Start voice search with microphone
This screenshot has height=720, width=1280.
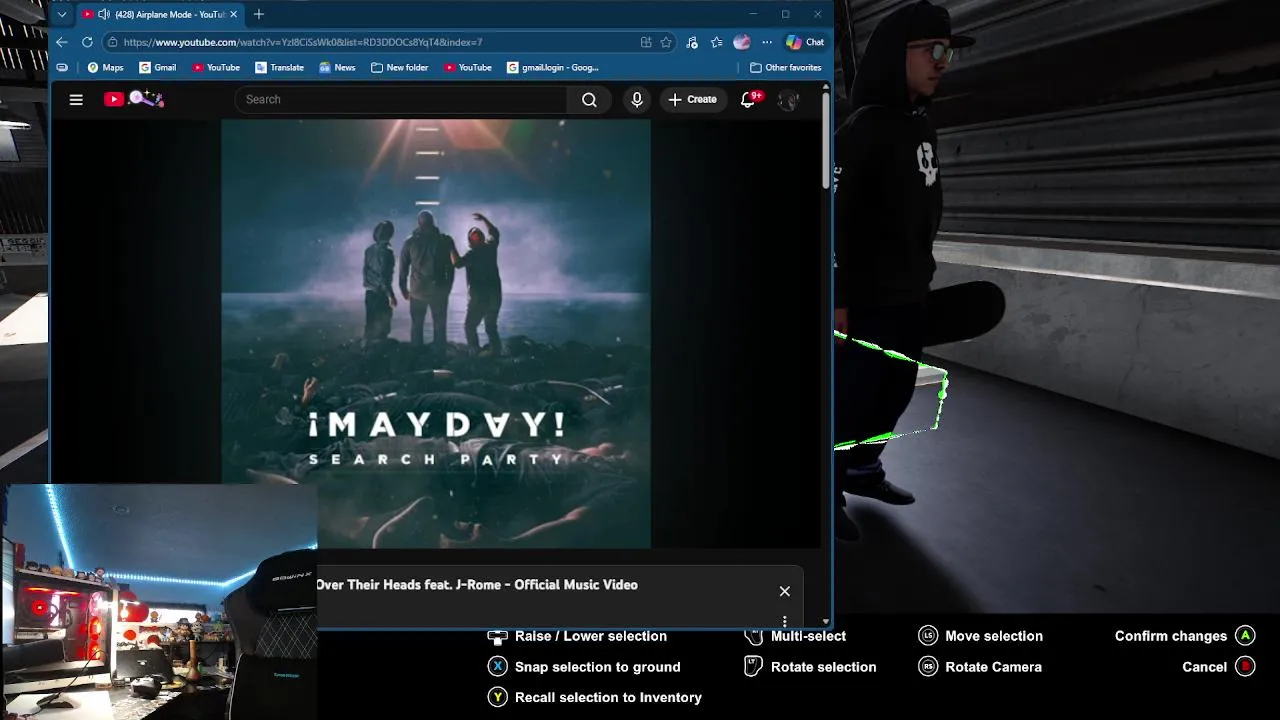[637, 99]
